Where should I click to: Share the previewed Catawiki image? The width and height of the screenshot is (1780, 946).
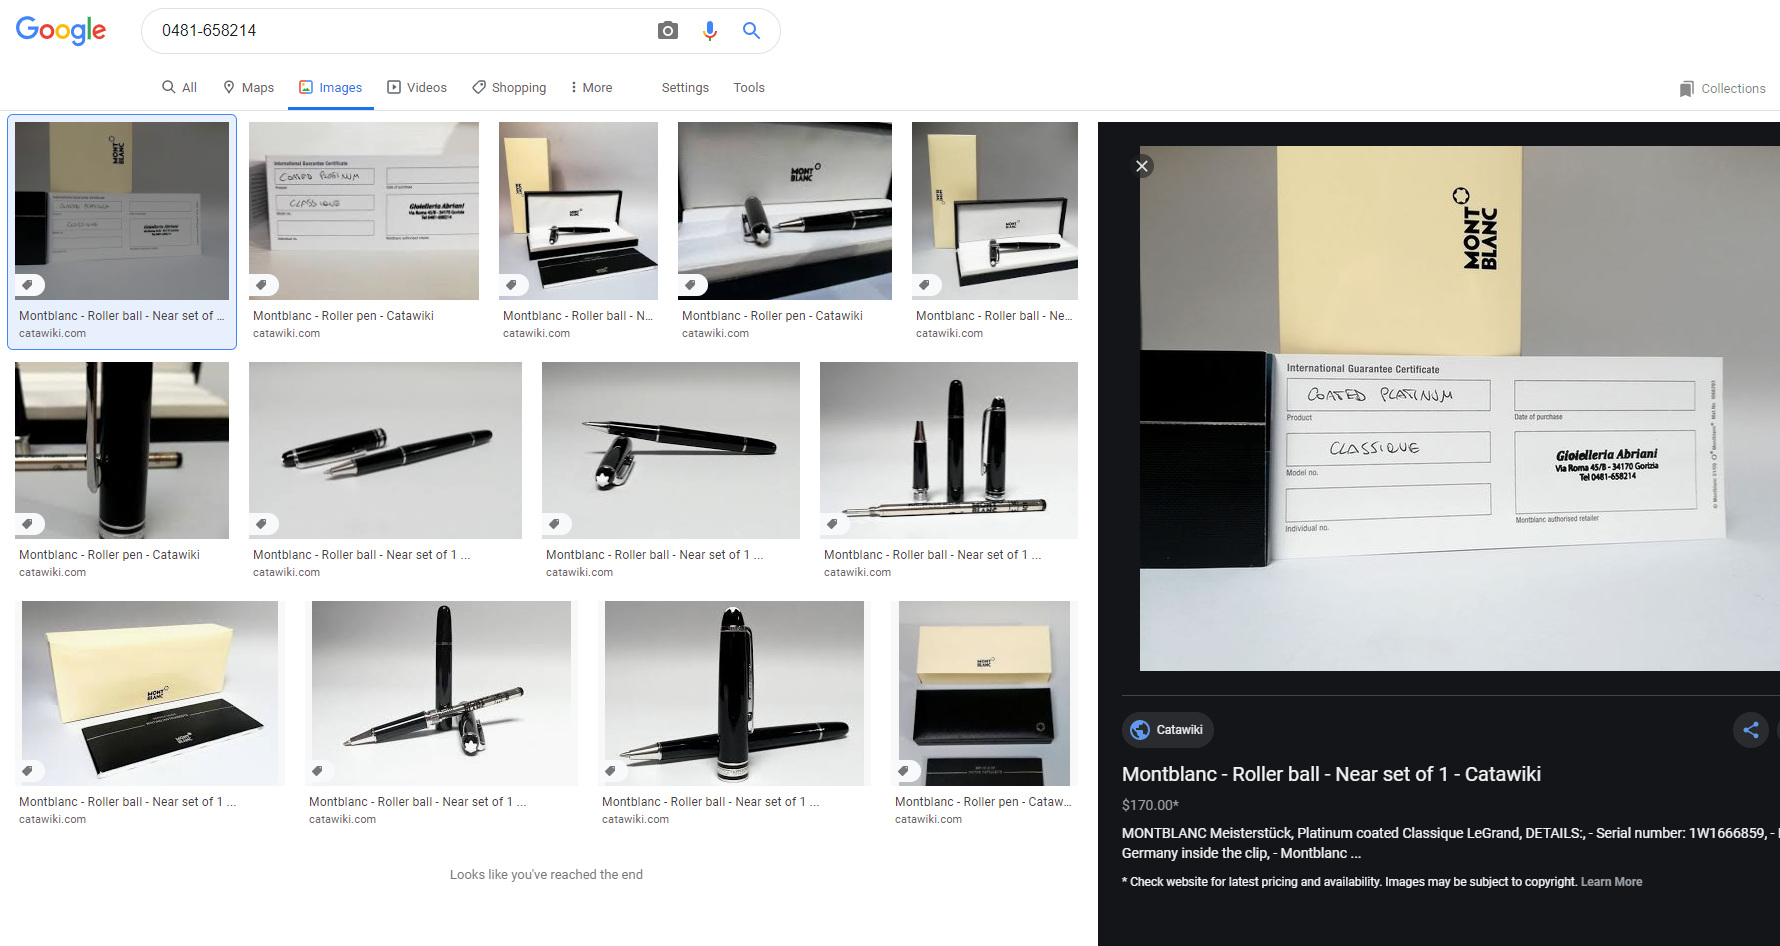click(1750, 730)
